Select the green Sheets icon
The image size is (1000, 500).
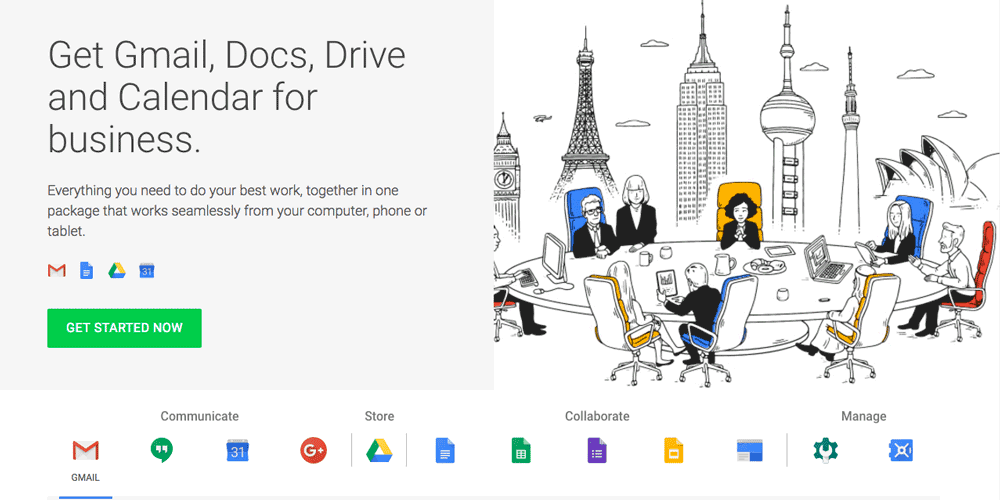pos(520,450)
